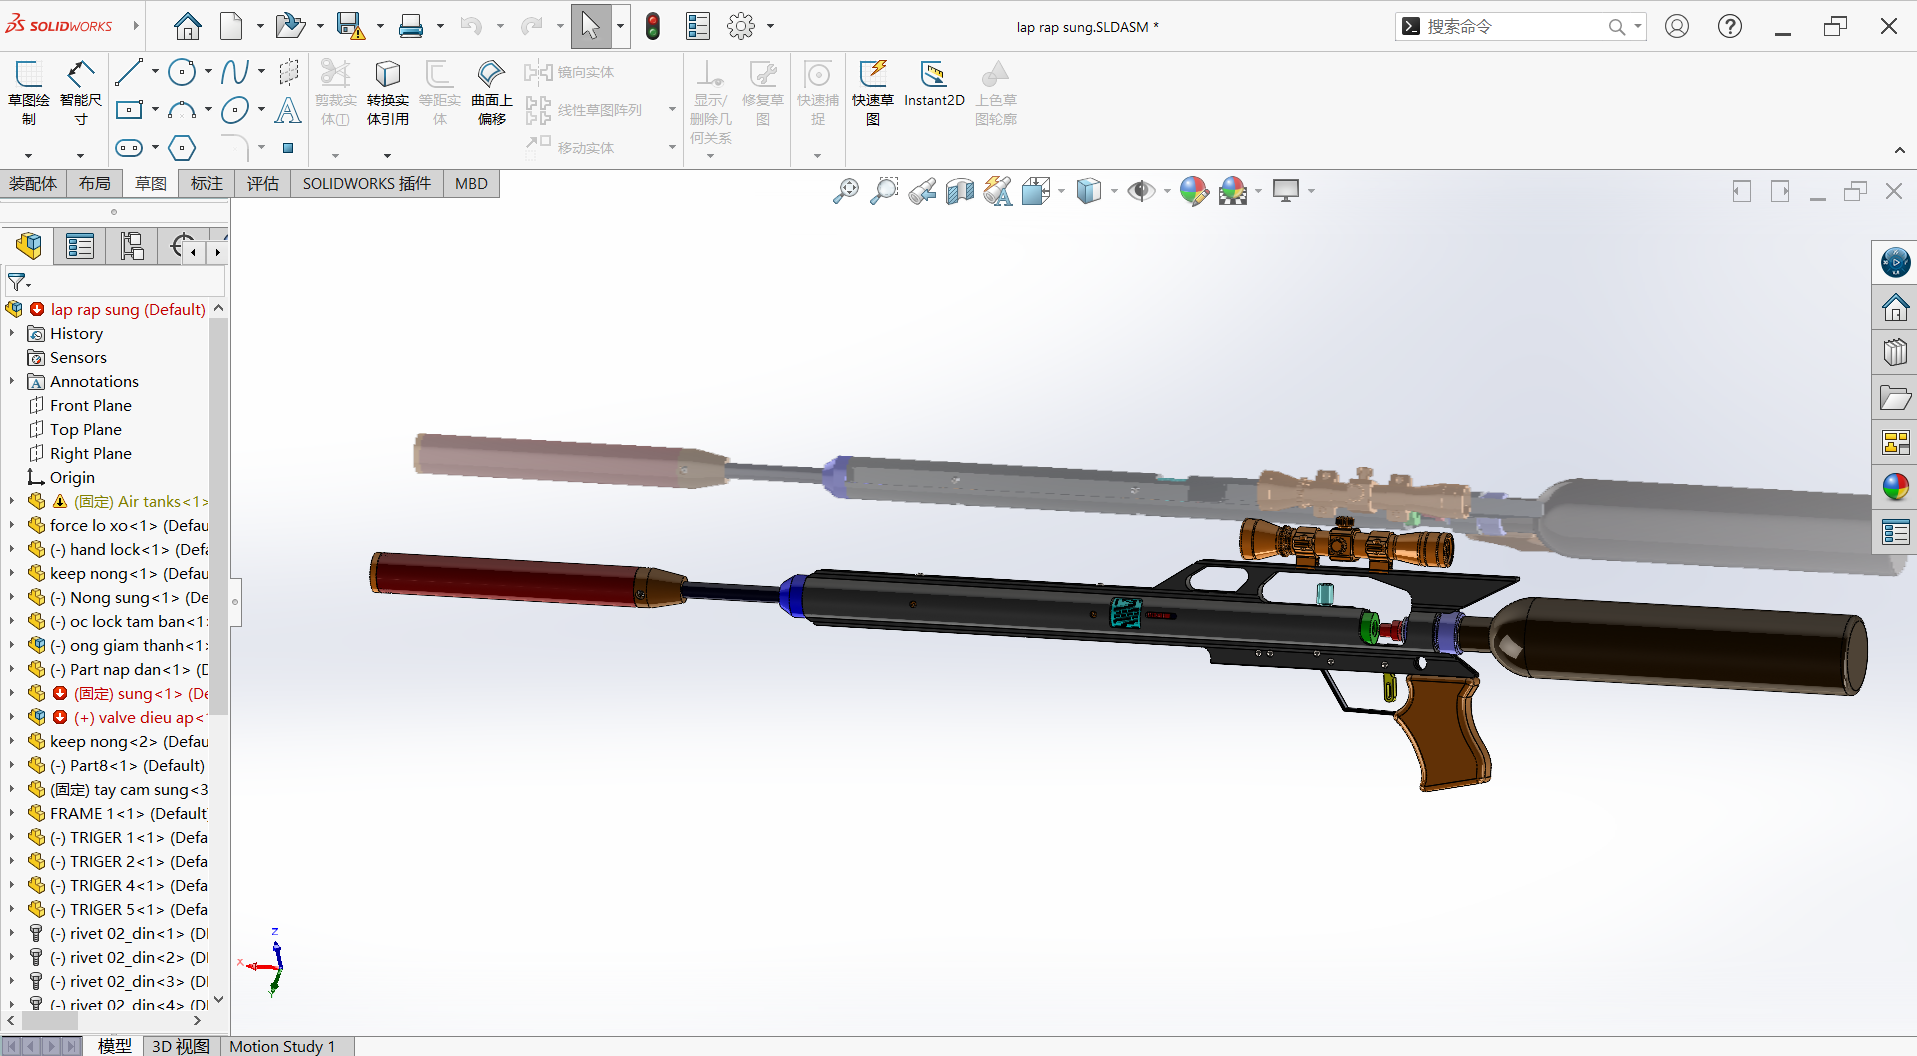1917x1056 pixels.
Task: Open the Design Library task pane icon
Action: coord(1895,352)
